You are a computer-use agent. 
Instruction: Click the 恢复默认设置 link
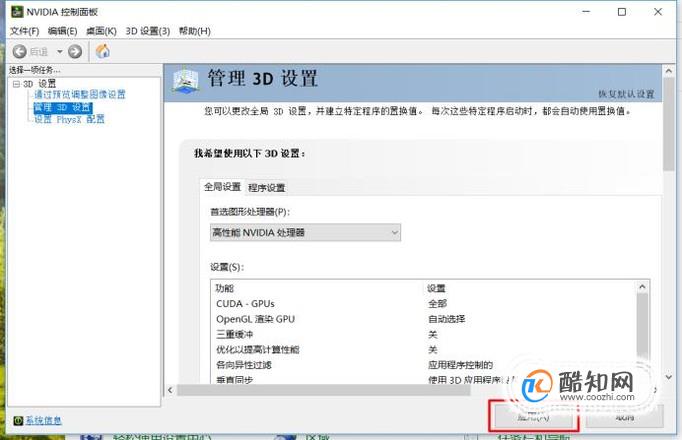click(x=626, y=94)
